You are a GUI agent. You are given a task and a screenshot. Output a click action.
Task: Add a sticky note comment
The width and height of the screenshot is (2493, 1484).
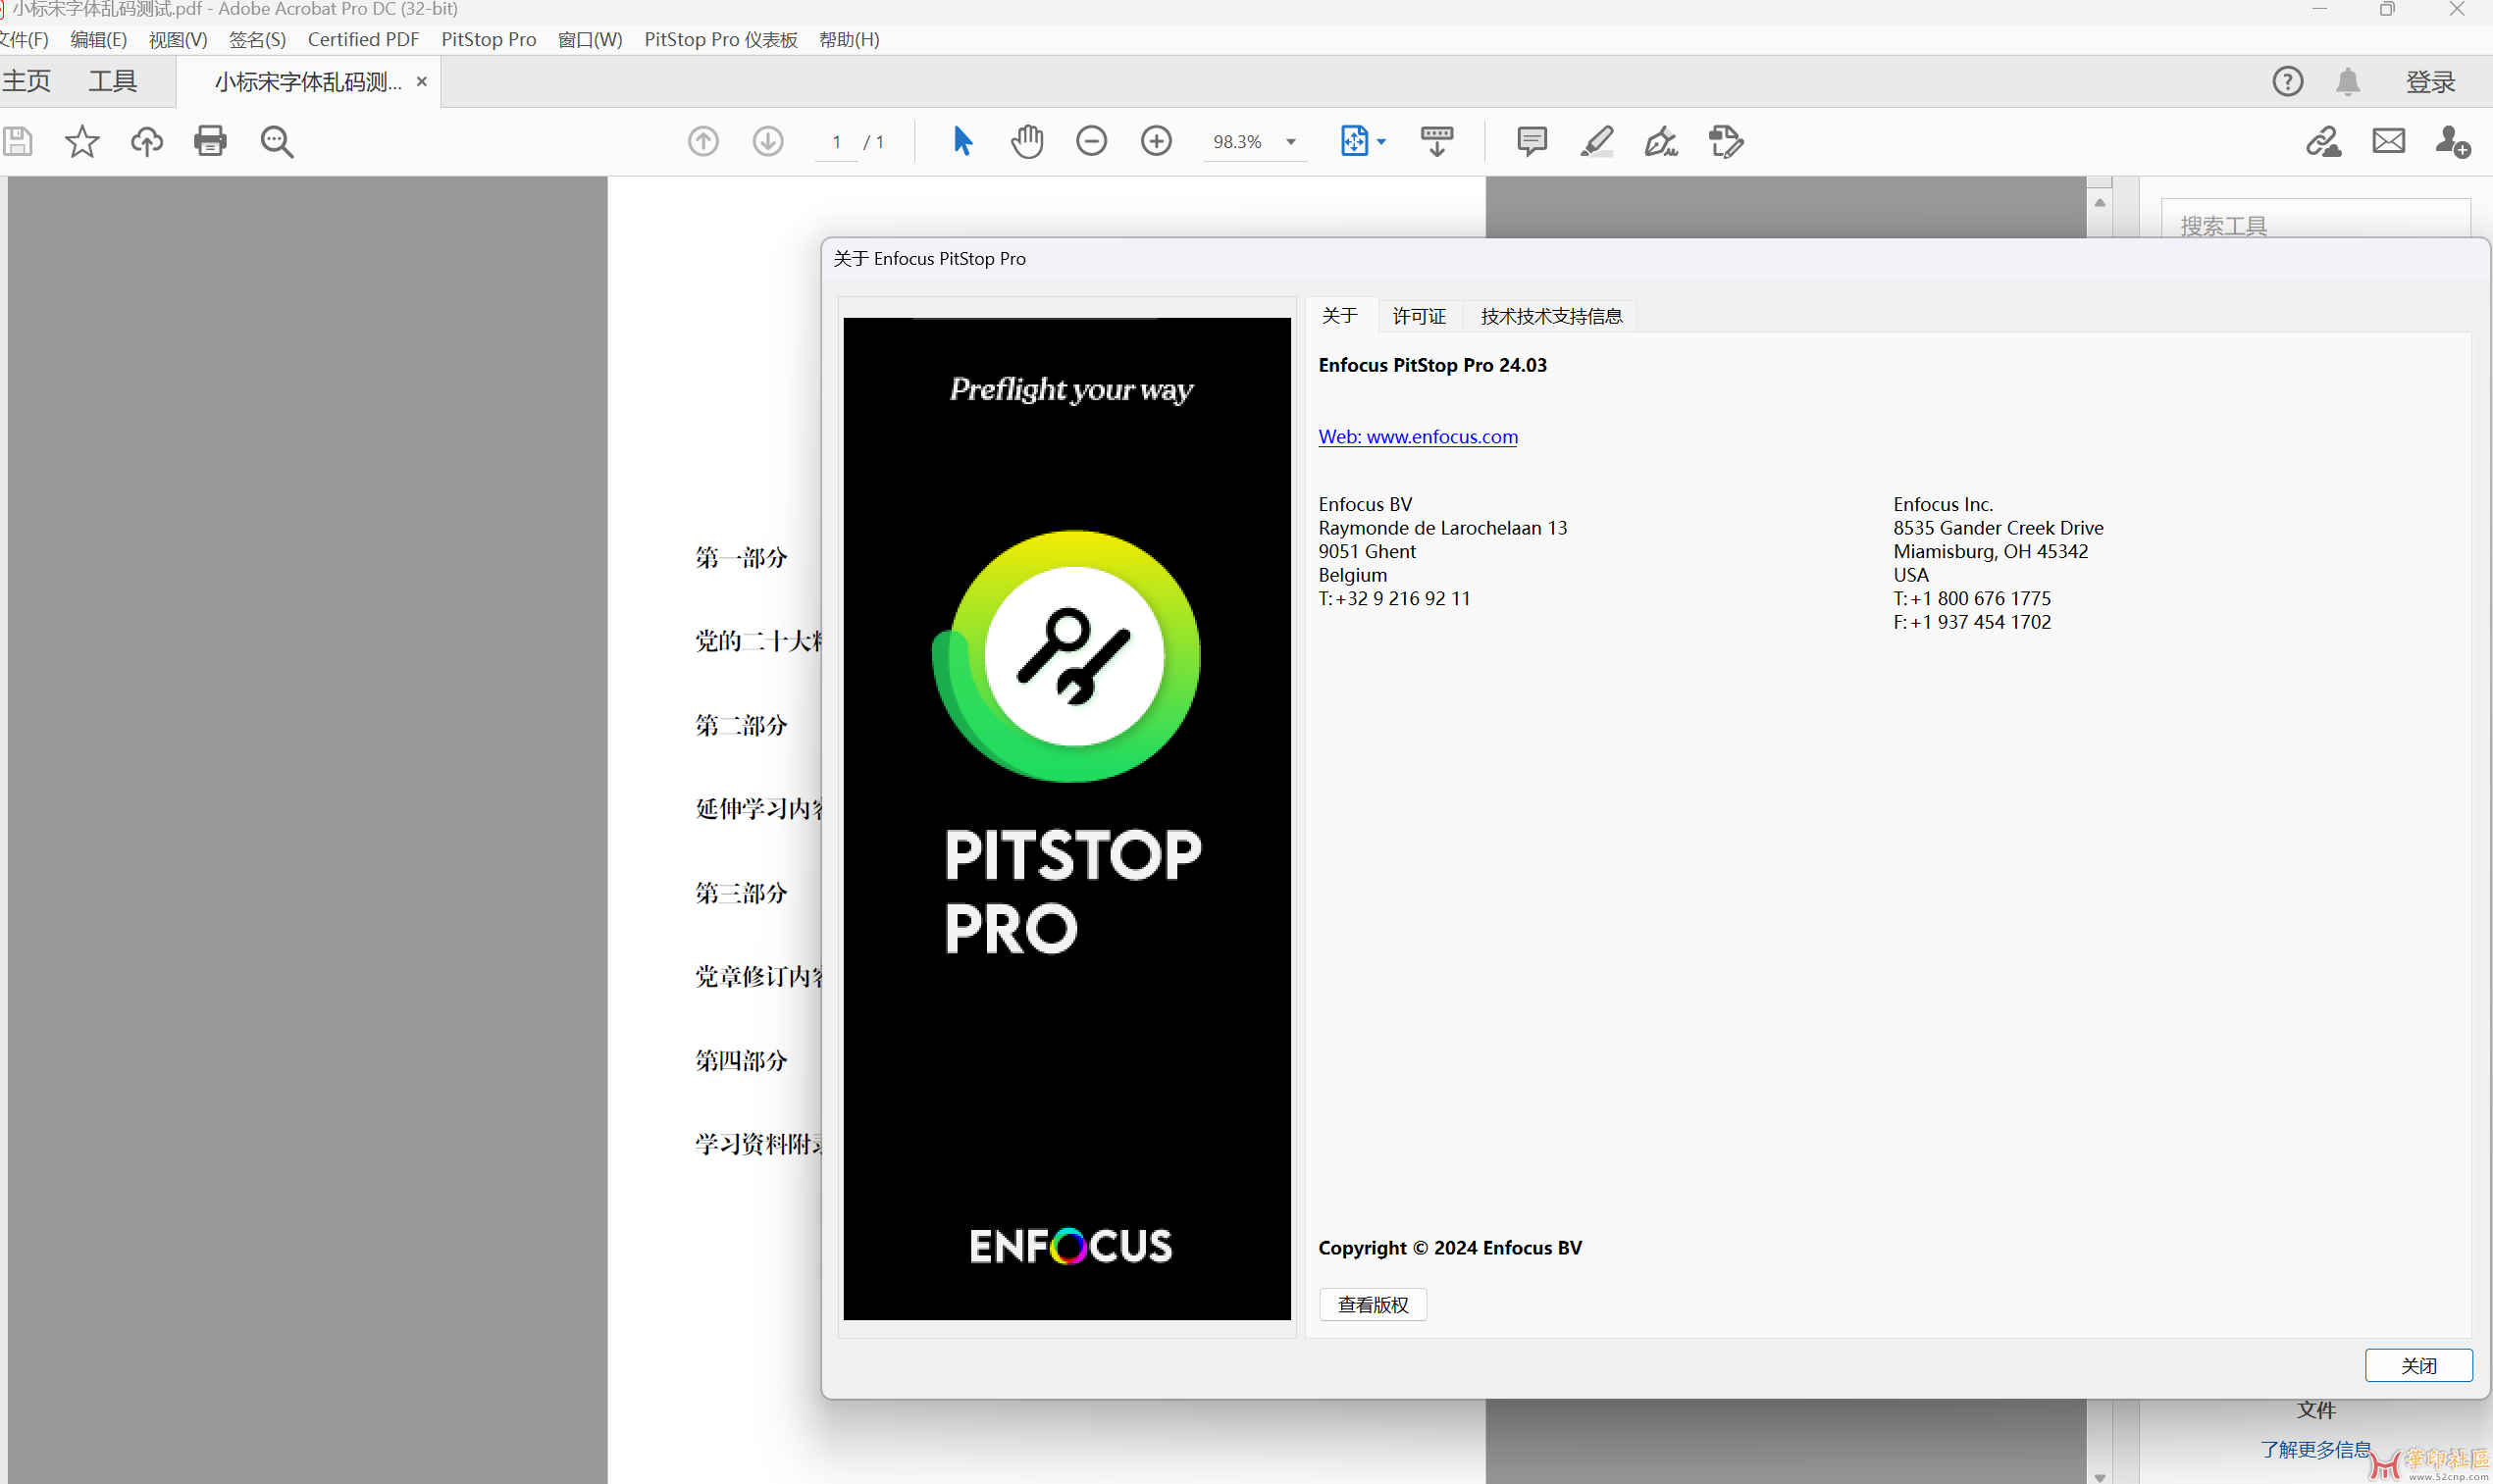pyautogui.click(x=1531, y=141)
